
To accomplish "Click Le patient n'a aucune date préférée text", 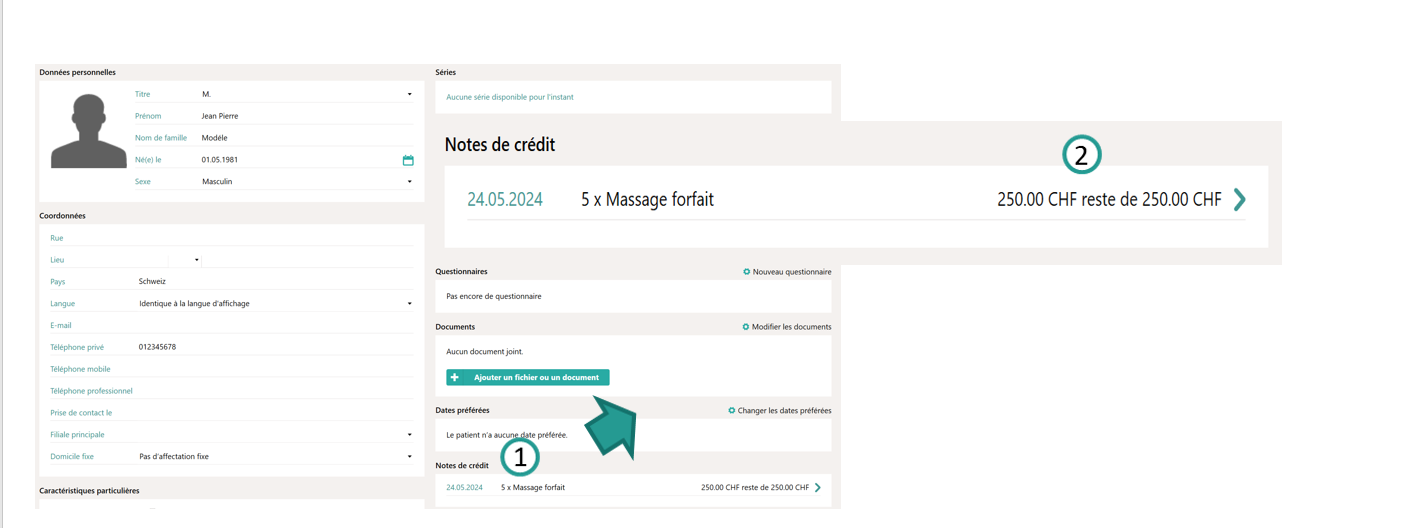I will 507,435.
